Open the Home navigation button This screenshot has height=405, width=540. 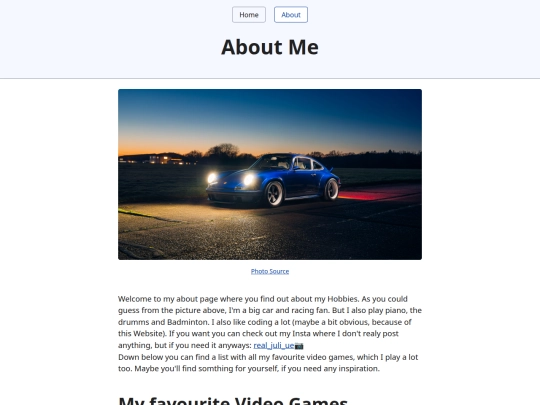[249, 15]
